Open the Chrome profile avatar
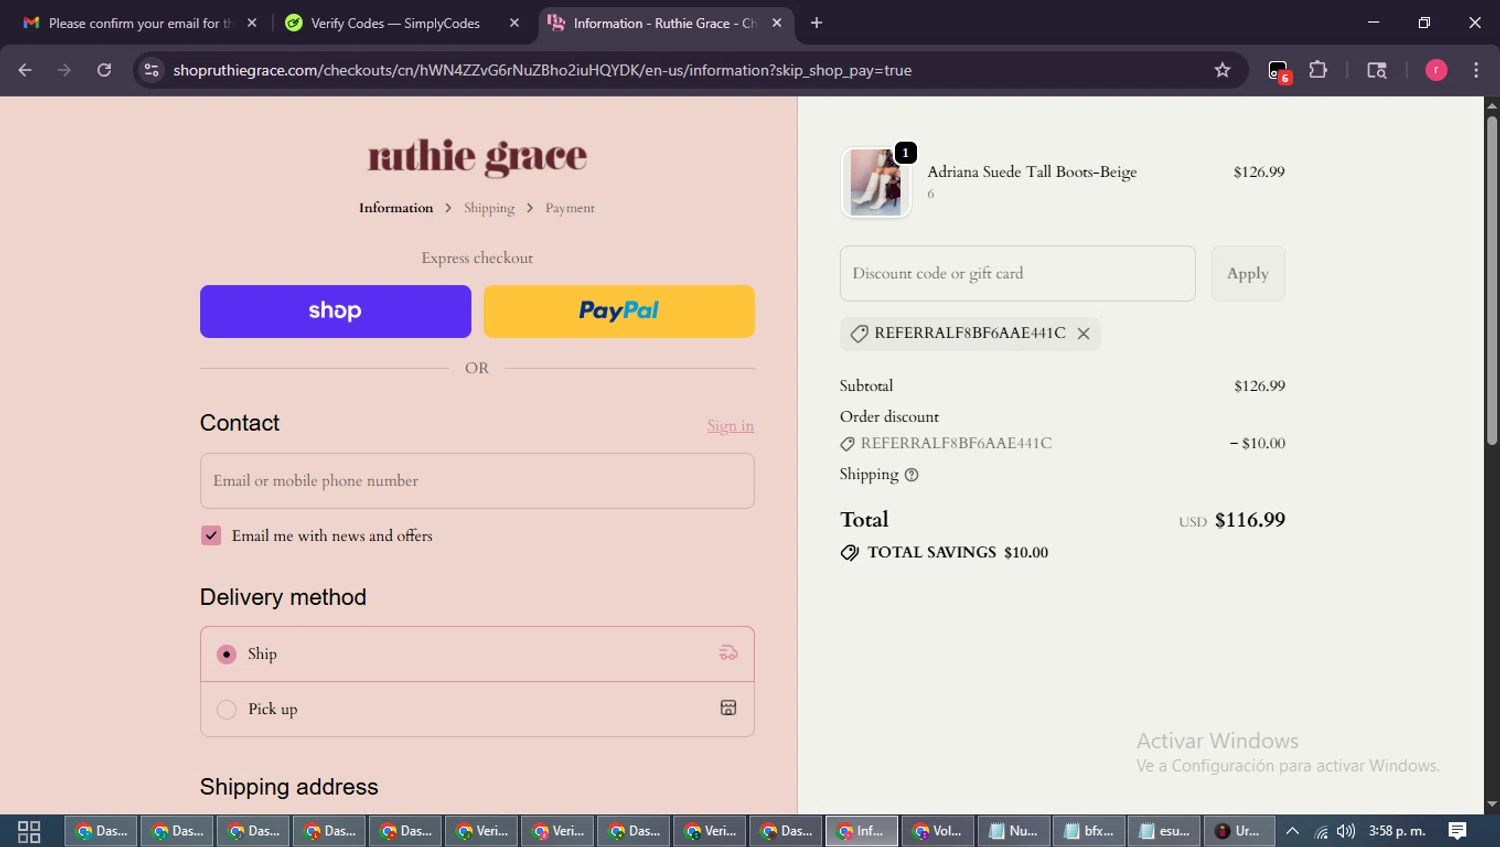 point(1436,70)
